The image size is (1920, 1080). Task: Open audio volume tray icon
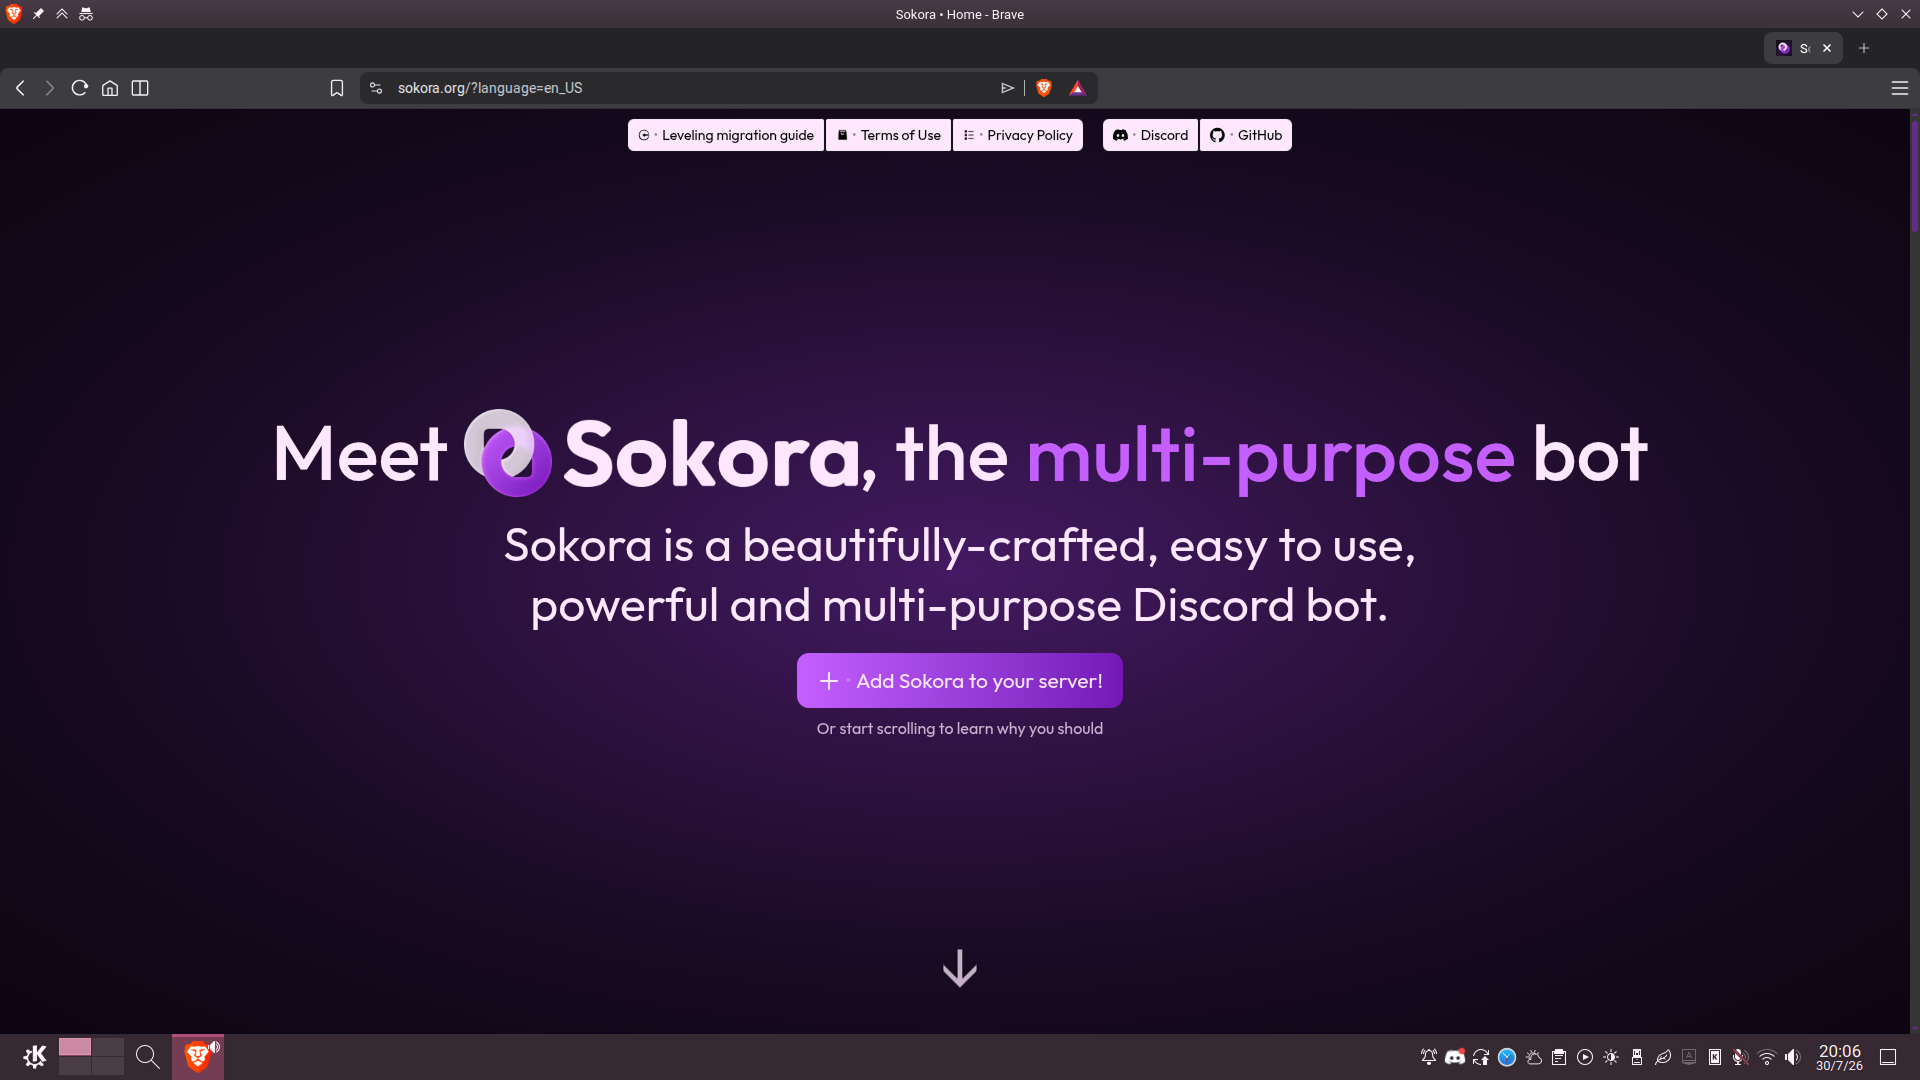coord(1793,1057)
